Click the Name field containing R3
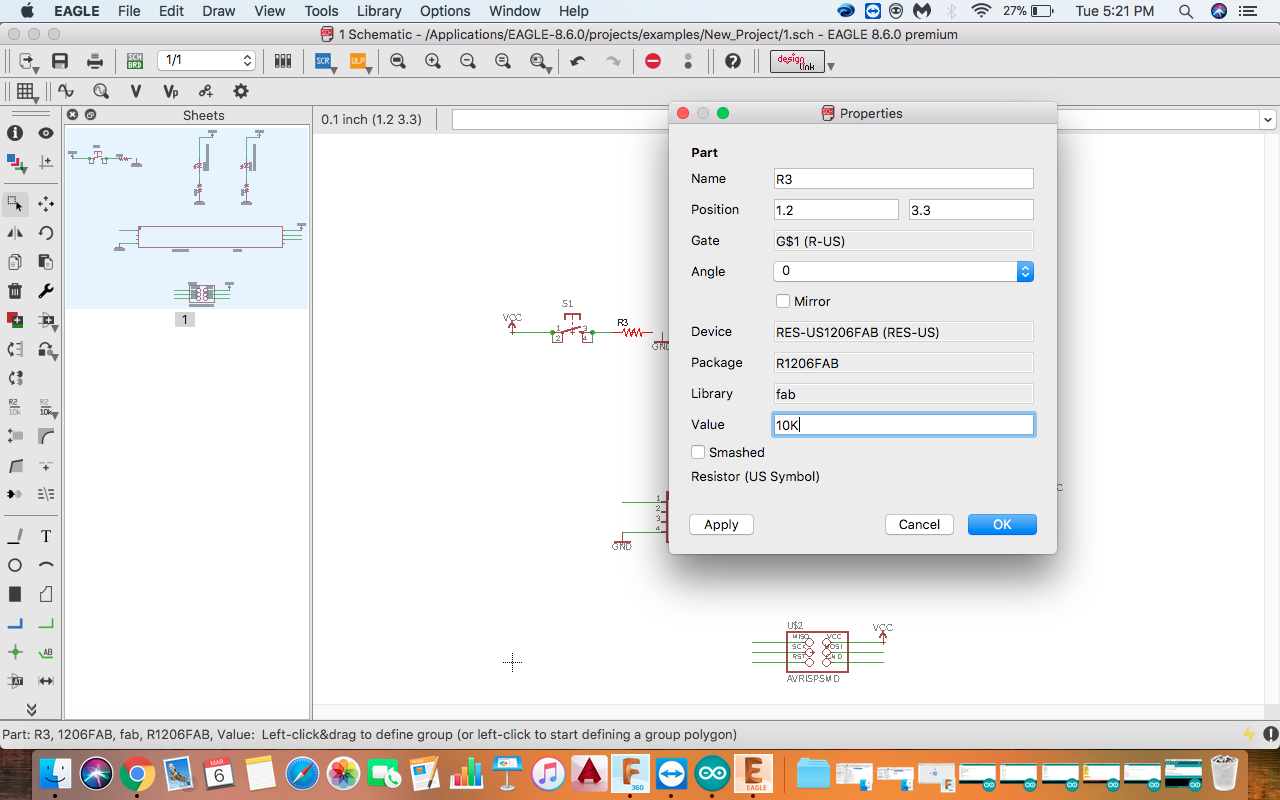Image resolution: width=1280 pixels, height=800 pixels. click(904, 179)
